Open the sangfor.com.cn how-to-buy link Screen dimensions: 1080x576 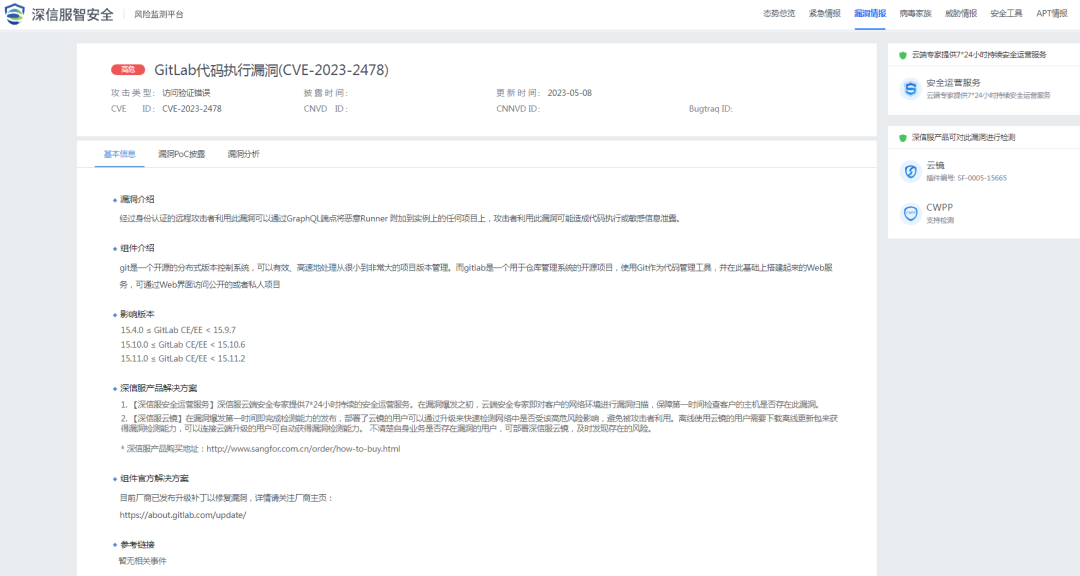tap(303, 449)
